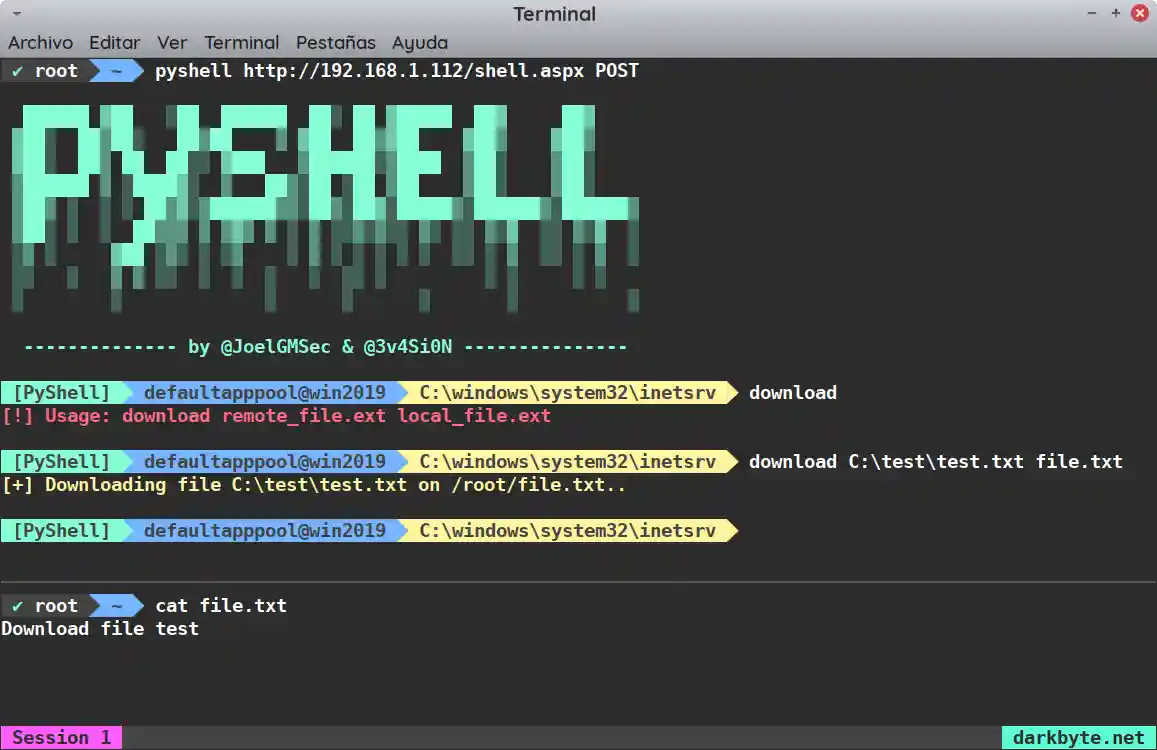Click the Usage: download remote_file.ext error line
The image size is (1157, 750).
coord(277,416)
